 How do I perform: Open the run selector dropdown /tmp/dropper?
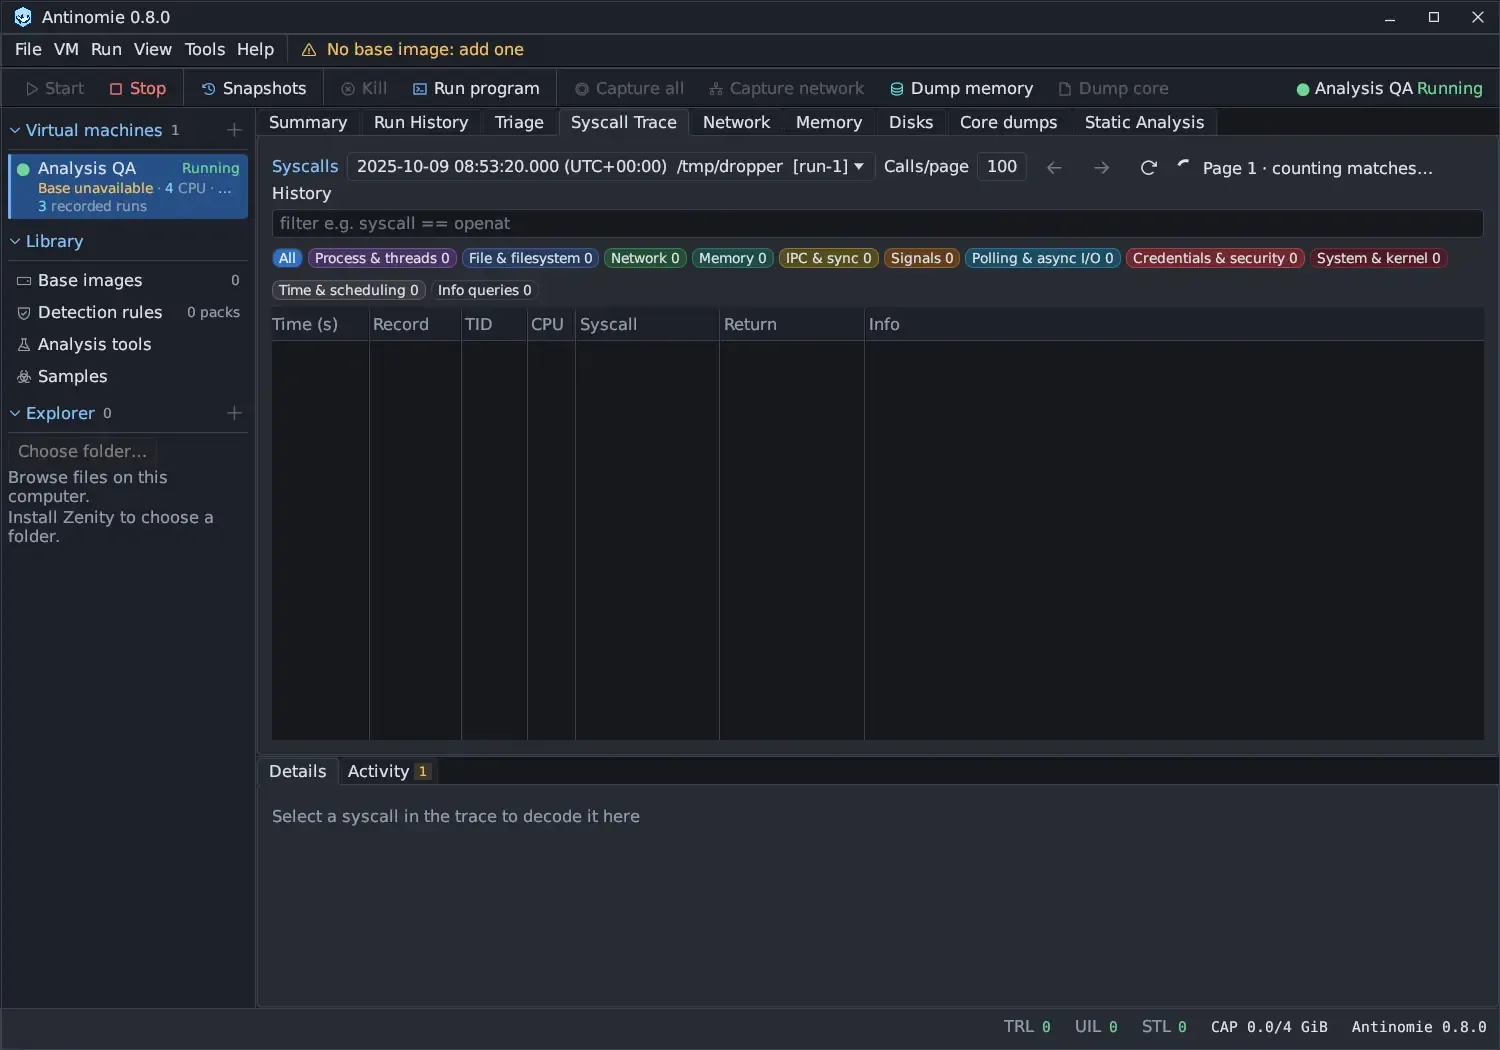pyautogui.click(x=610, y=167)
